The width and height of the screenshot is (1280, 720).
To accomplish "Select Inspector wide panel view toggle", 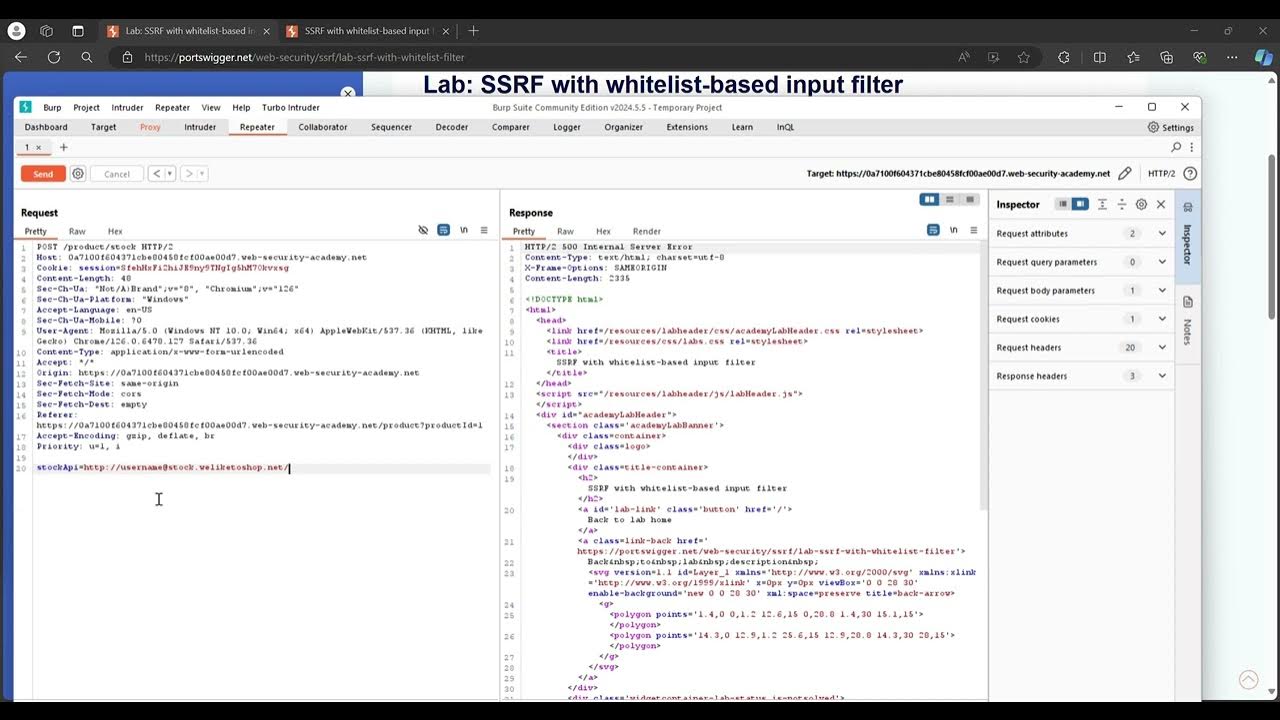I will [x=1080, y=204].
